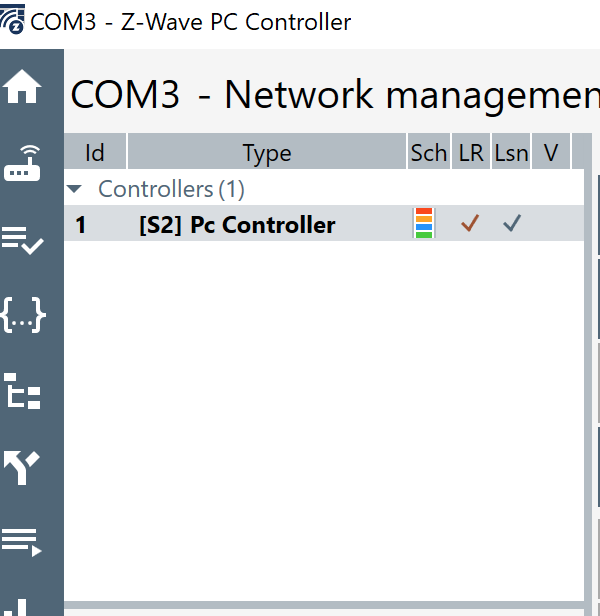The height and width of the screenshot is (616, 600).
Task: Click the LR checkmark for Pc Controller
Action: click(470, 224)
